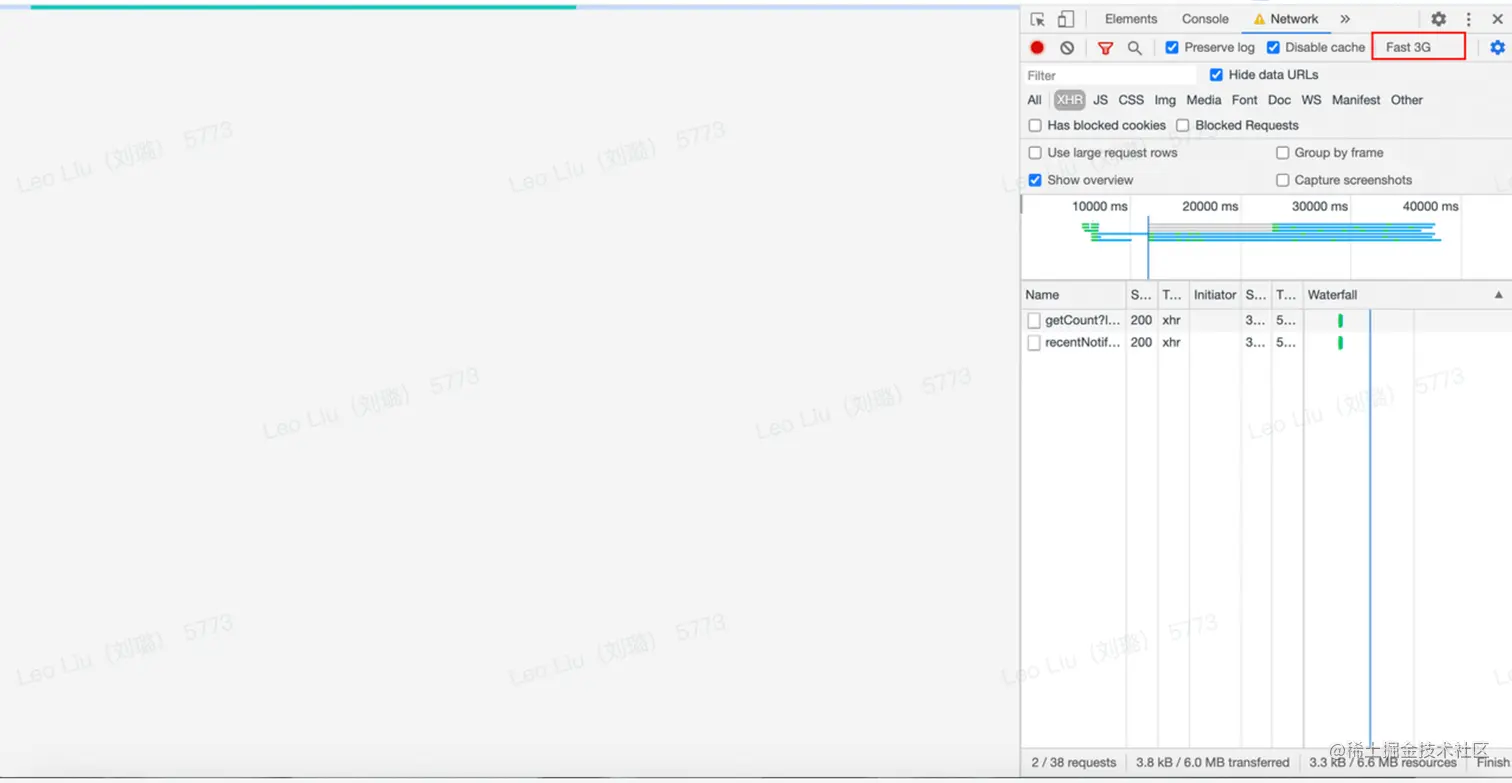Uncheck Show overview
This screenshot has height=783, width=1512.
(x=1035, y=180)
